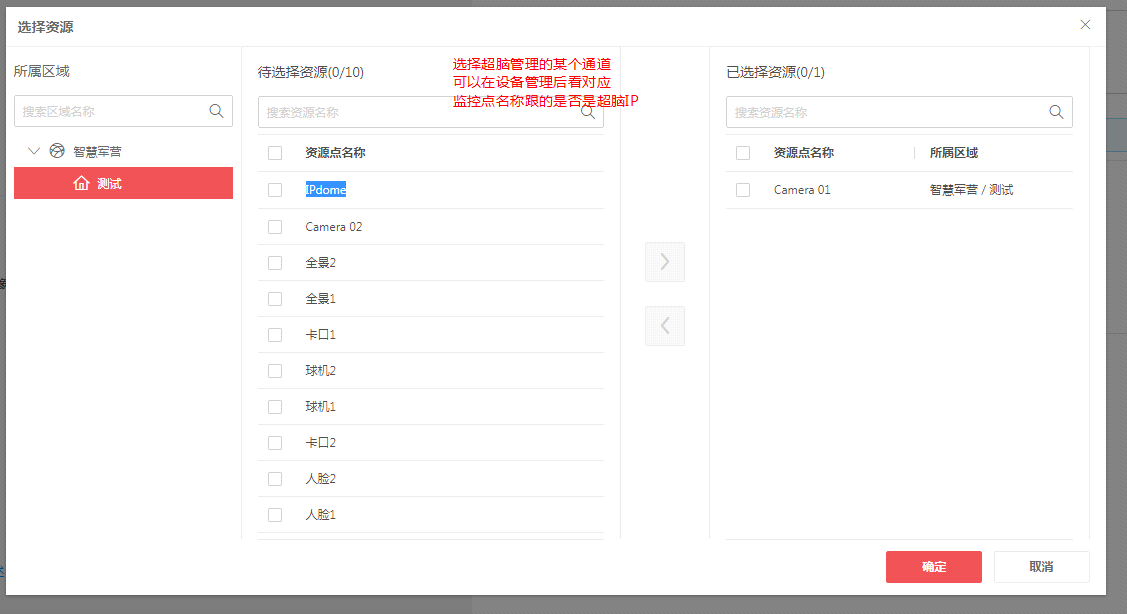Screen dimensions: 1127x614
Task: Collapse the 智慧军营 tree node
Action: pos(33,150)
